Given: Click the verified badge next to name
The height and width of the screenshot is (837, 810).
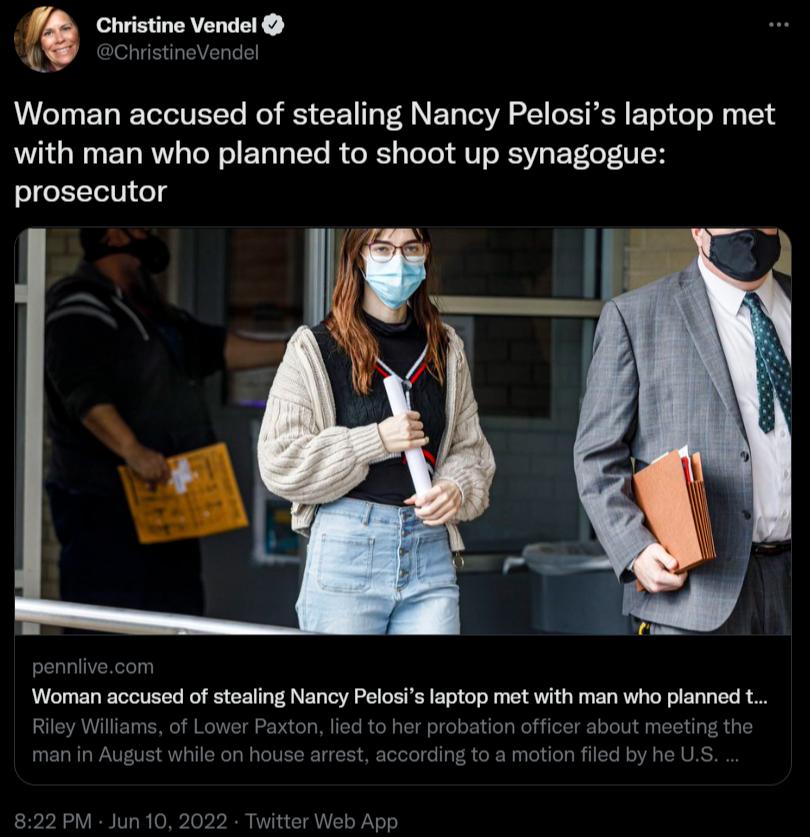Looking at the screenshot, I should point(273,26).
